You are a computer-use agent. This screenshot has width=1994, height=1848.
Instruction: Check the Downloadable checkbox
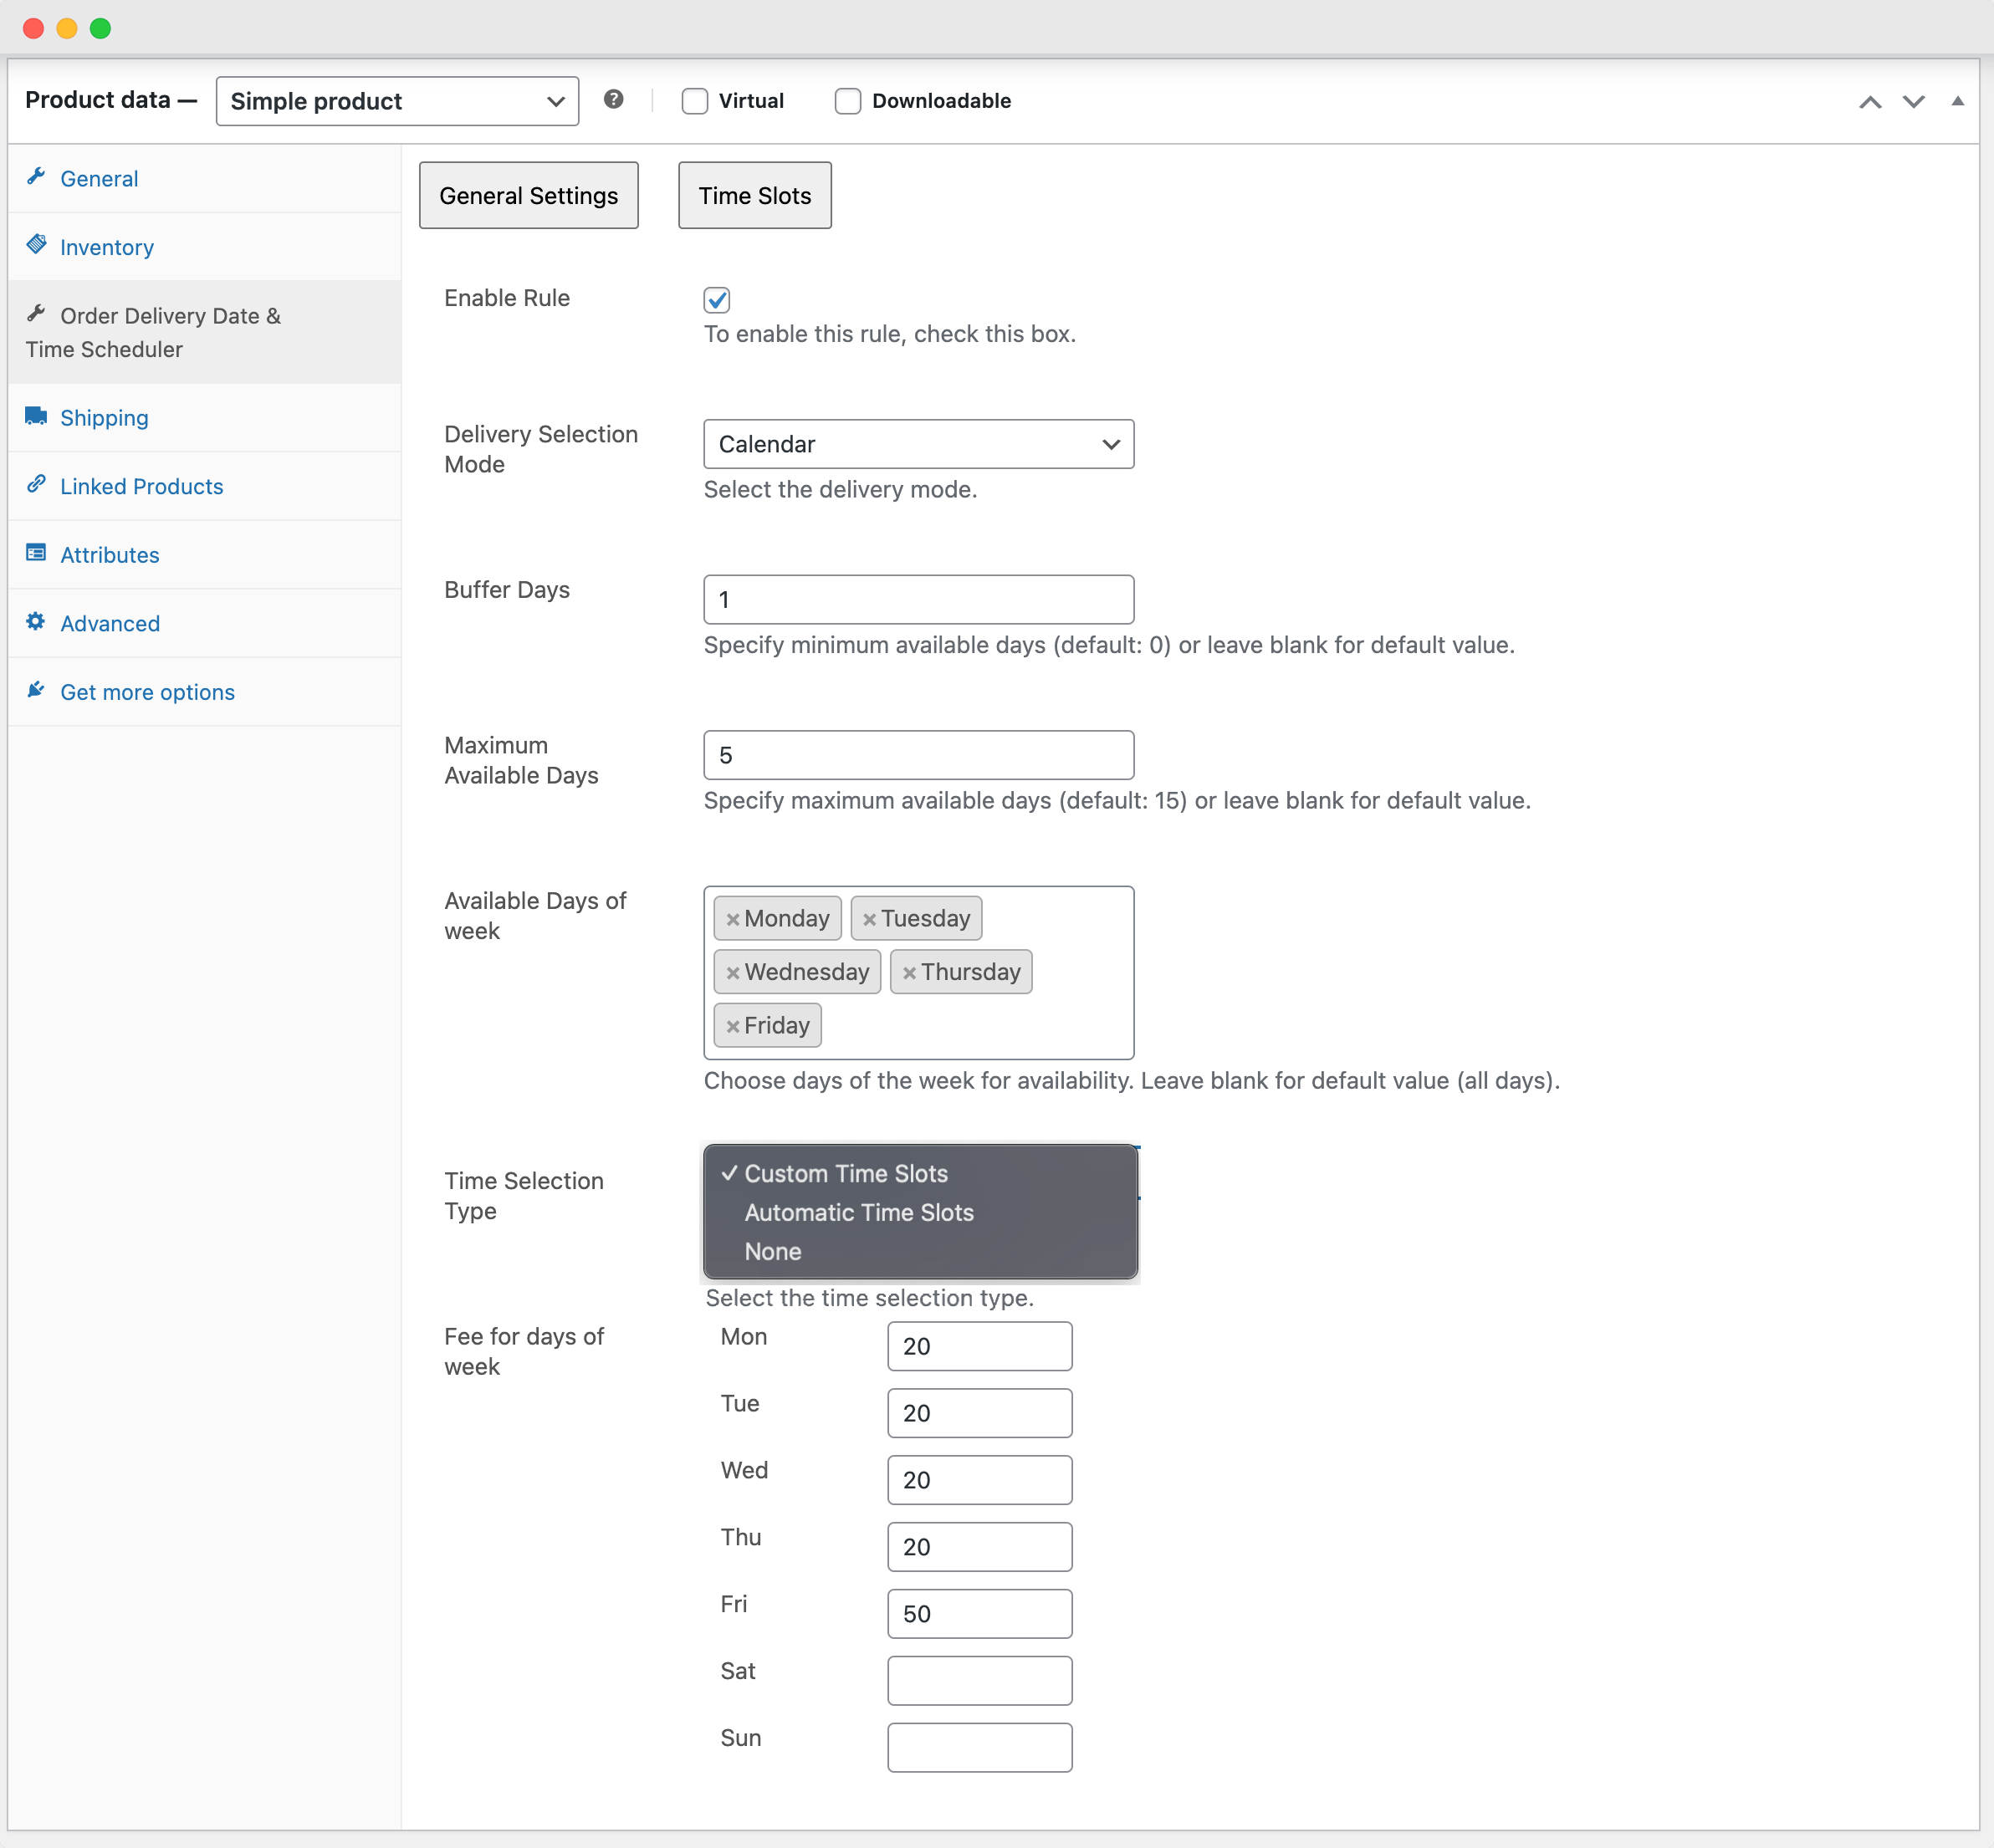click(847, 100)
